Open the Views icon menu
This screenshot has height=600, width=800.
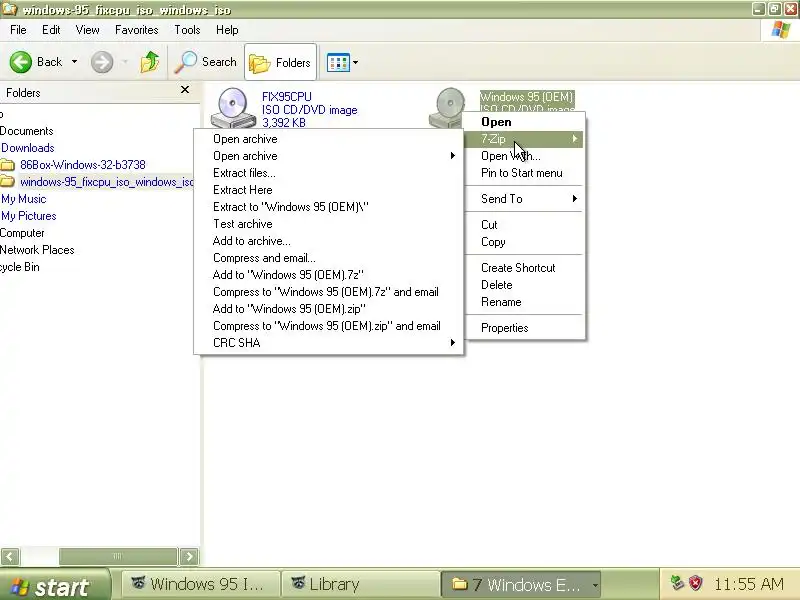(338, 63)
